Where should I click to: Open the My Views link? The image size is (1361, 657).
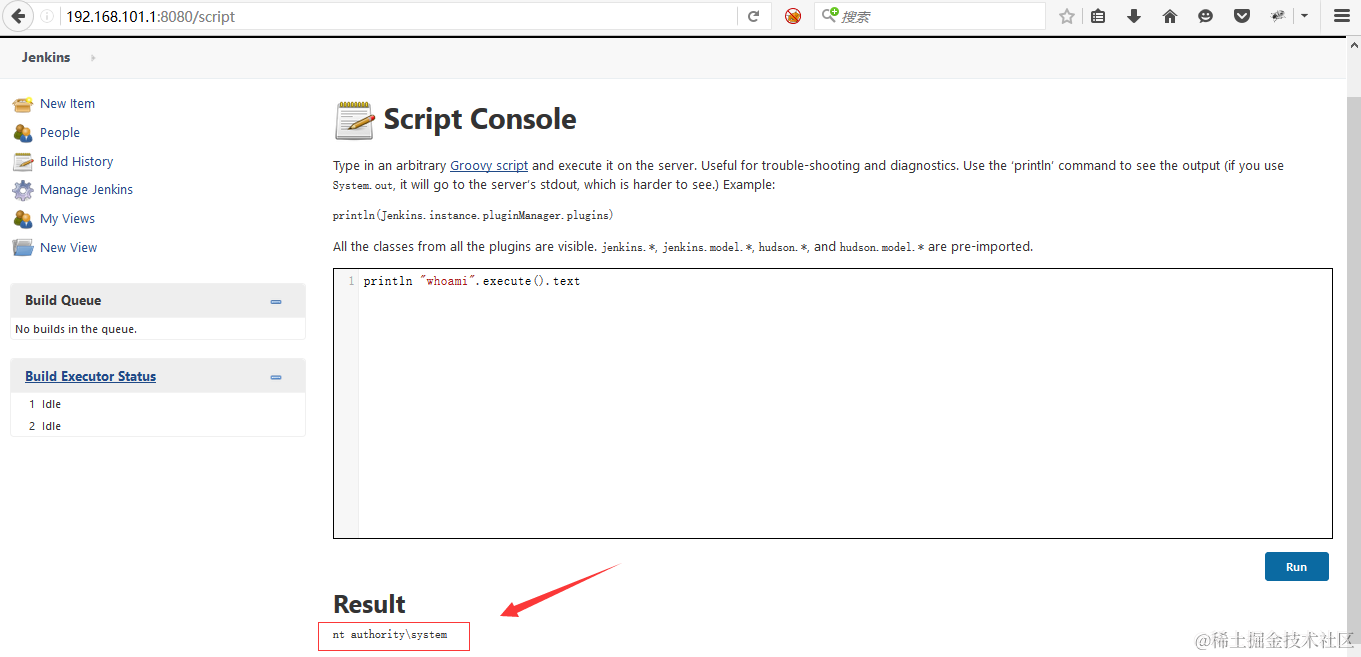click(x=67, y=219)
